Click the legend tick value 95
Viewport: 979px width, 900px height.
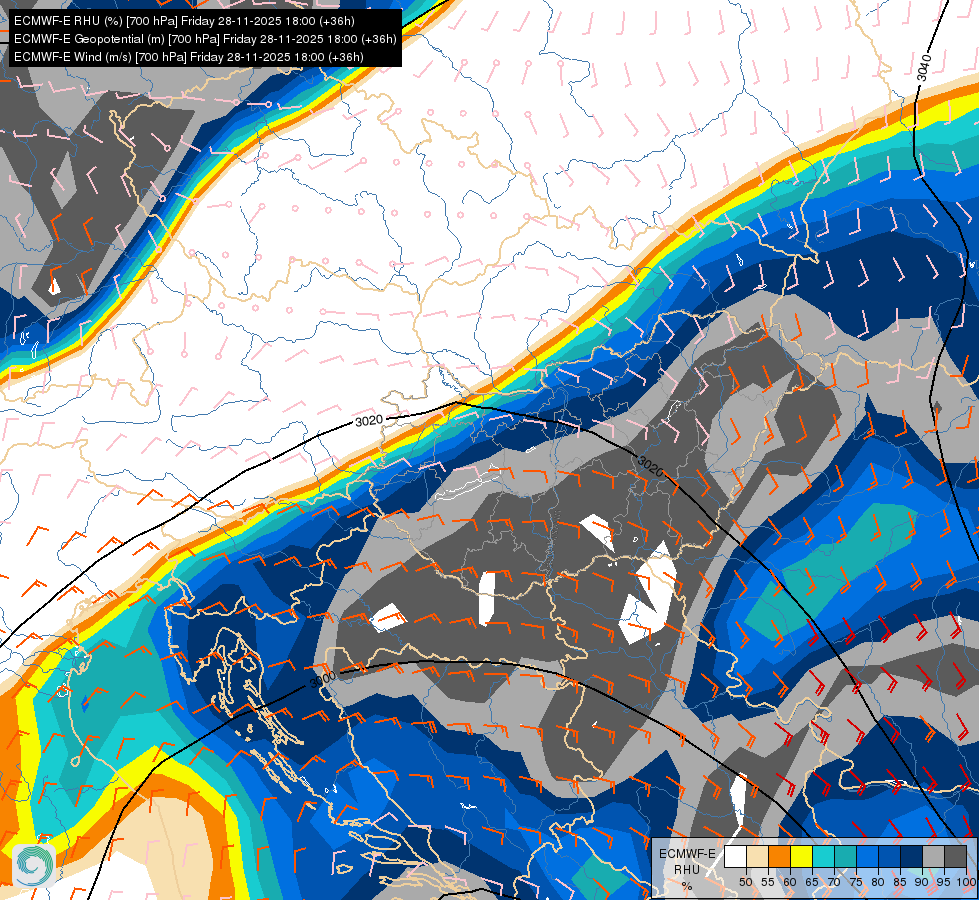(943, 883)
